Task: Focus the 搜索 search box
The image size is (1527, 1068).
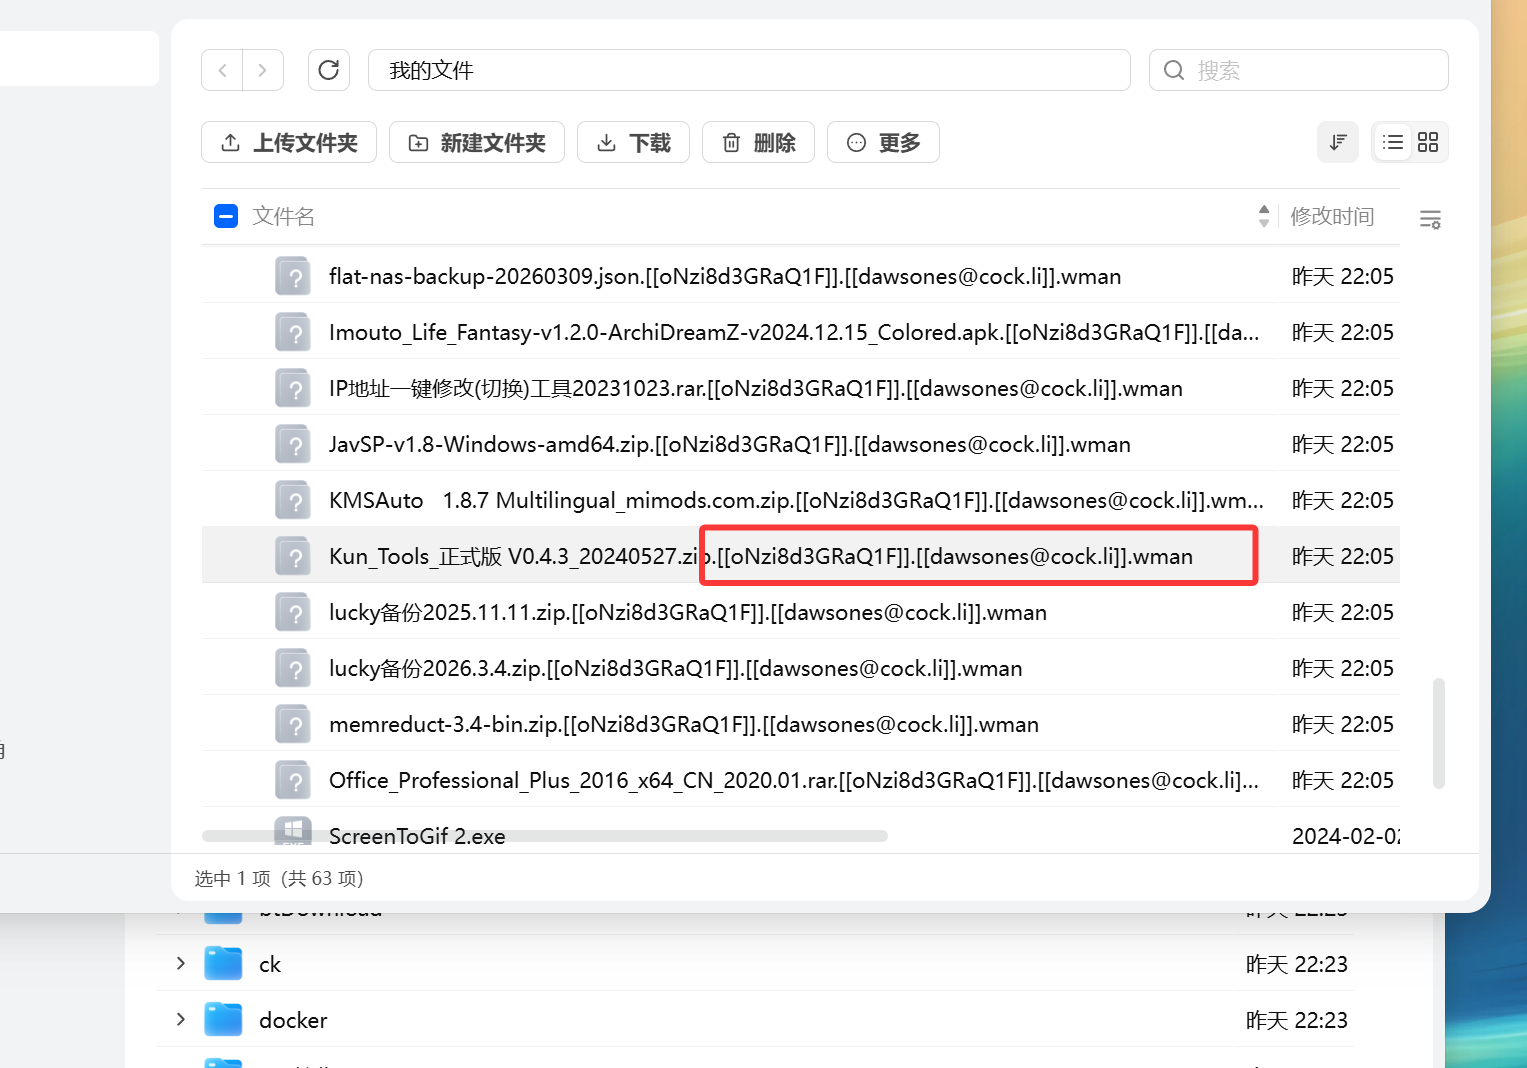Action: (1299, 70)
